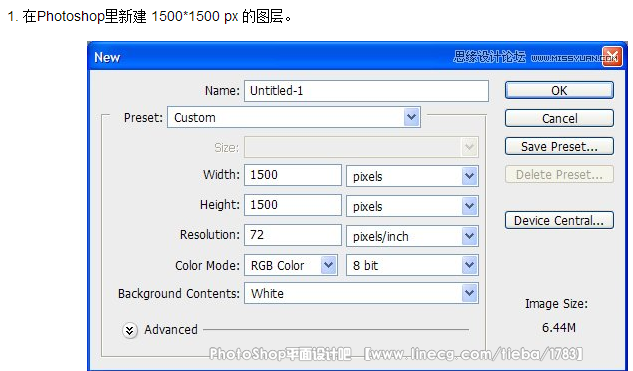Click the Height value field
The image size is (633, 371).
[293, 205]
